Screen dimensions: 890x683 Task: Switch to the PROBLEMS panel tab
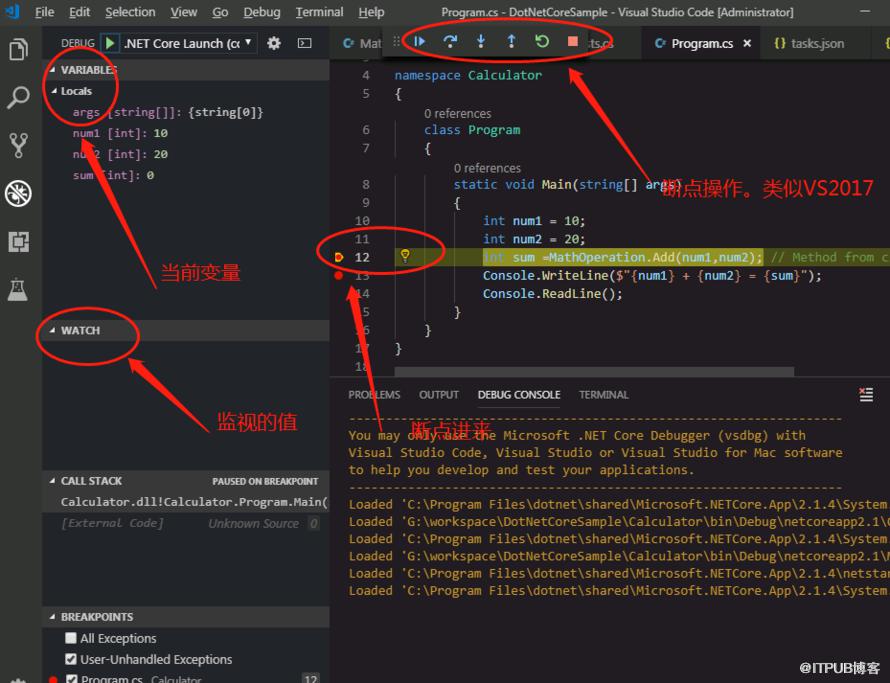coord(374,395)
